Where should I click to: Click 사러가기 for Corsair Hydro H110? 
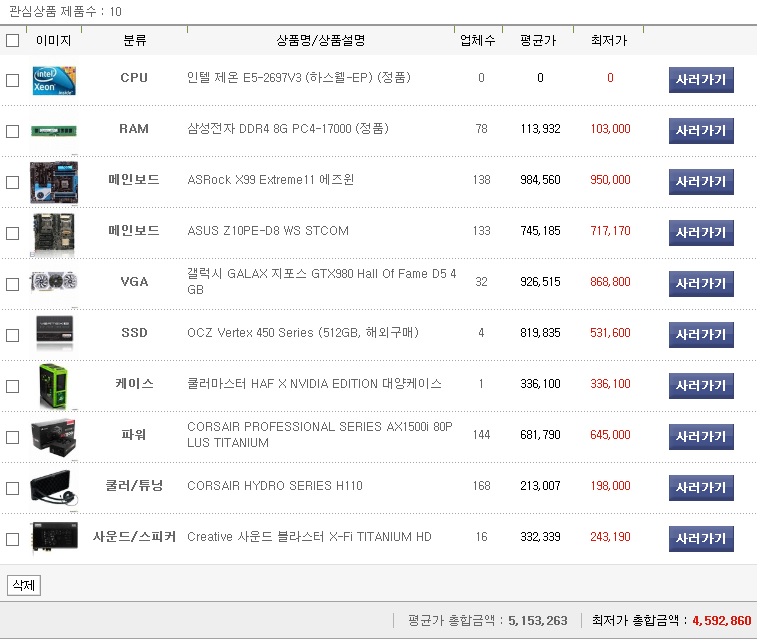click(701, 488)
